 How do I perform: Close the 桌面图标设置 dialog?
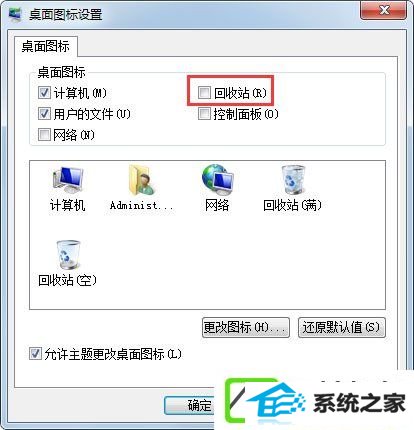[x=384, y=10]
